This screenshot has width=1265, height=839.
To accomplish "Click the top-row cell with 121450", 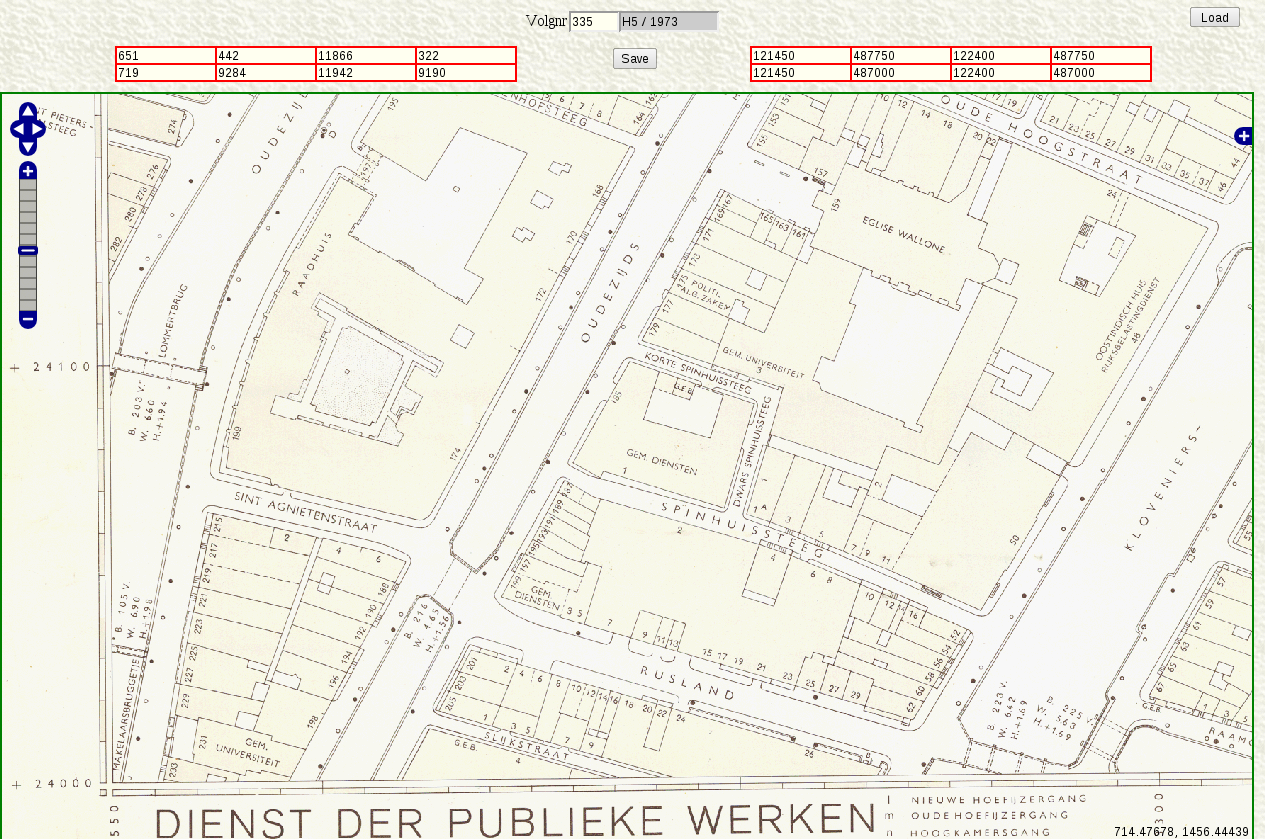I will click(801, 56).
